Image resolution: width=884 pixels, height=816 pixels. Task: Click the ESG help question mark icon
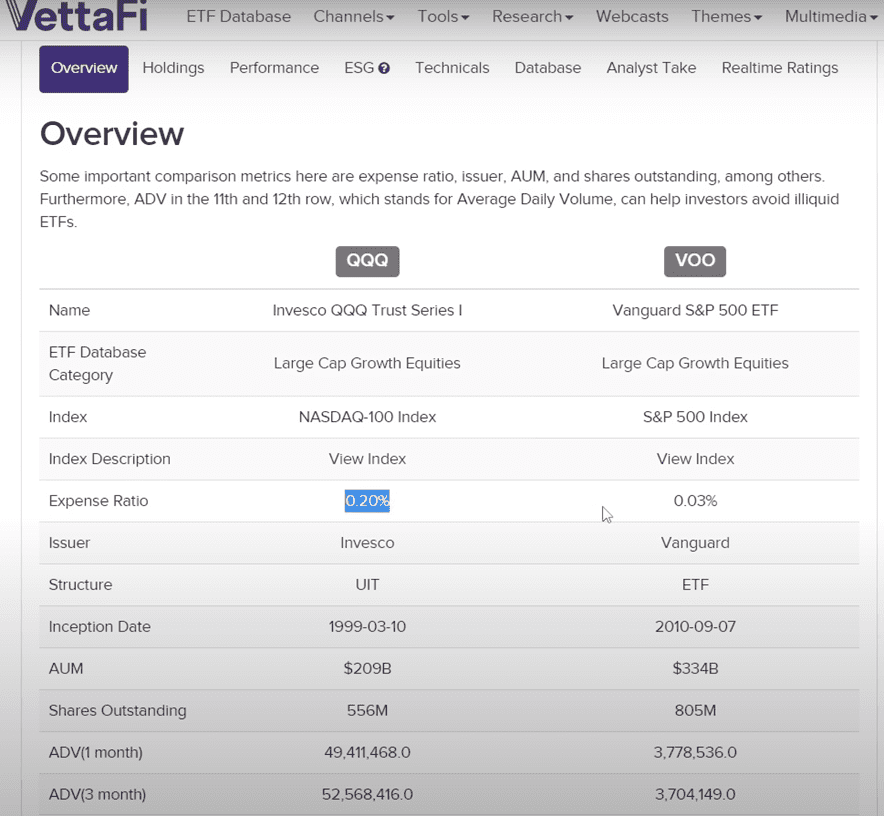click(384, 69)
